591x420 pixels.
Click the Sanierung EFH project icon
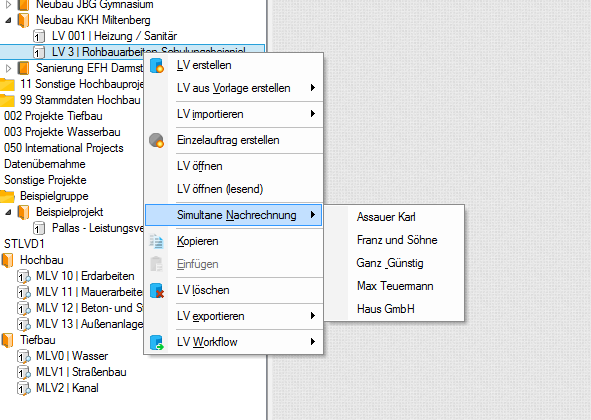(x=24, y=68)
